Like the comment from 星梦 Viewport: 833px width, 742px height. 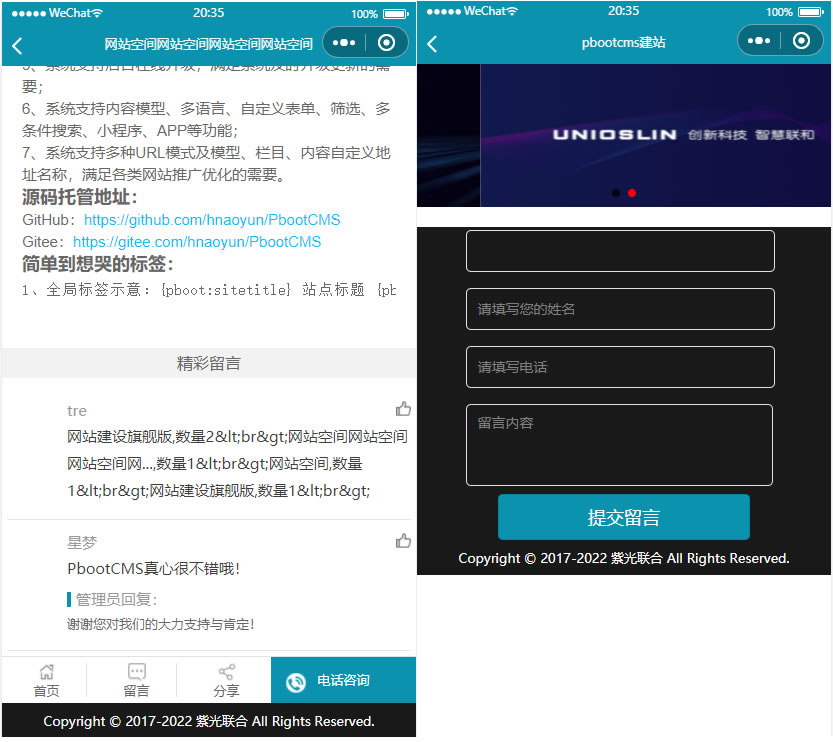pos(403,541)
